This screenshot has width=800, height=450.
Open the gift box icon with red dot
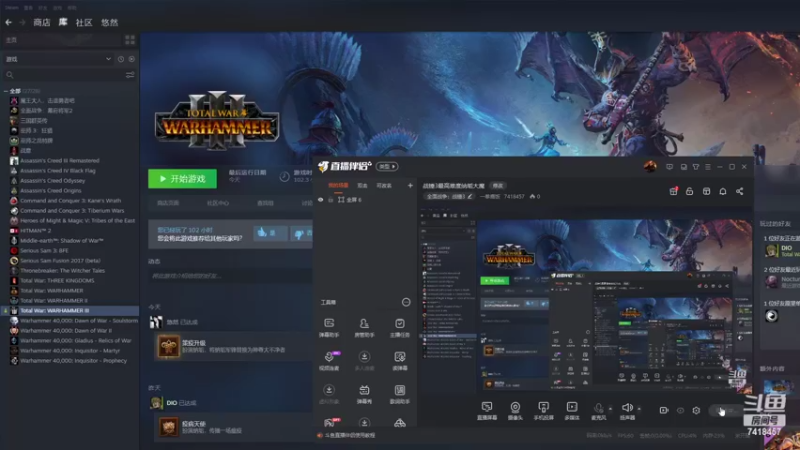[x=673, y=191]
